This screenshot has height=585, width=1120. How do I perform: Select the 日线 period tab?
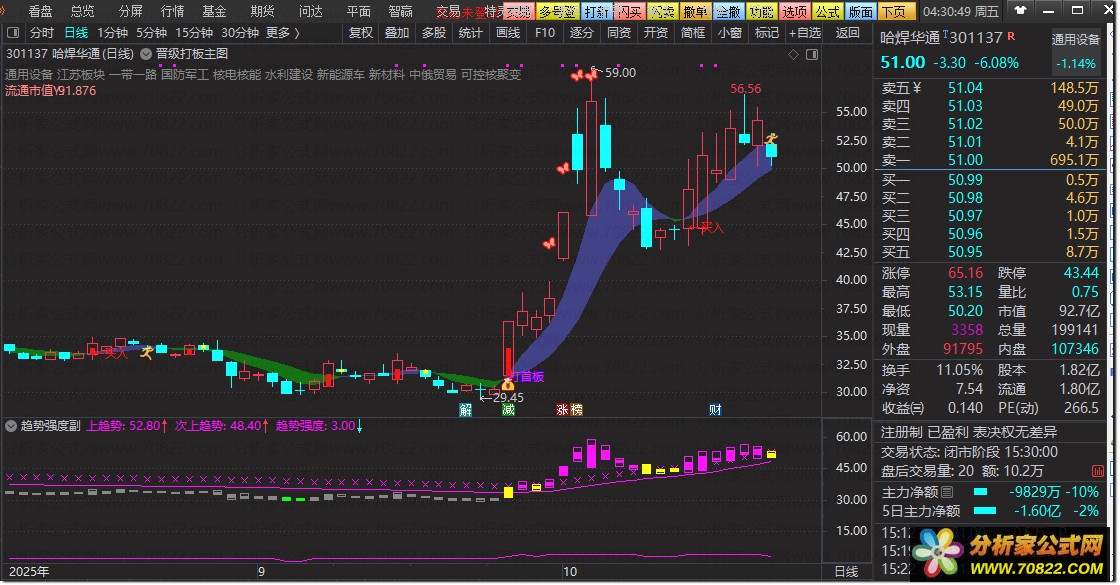[x=76, y=33]
